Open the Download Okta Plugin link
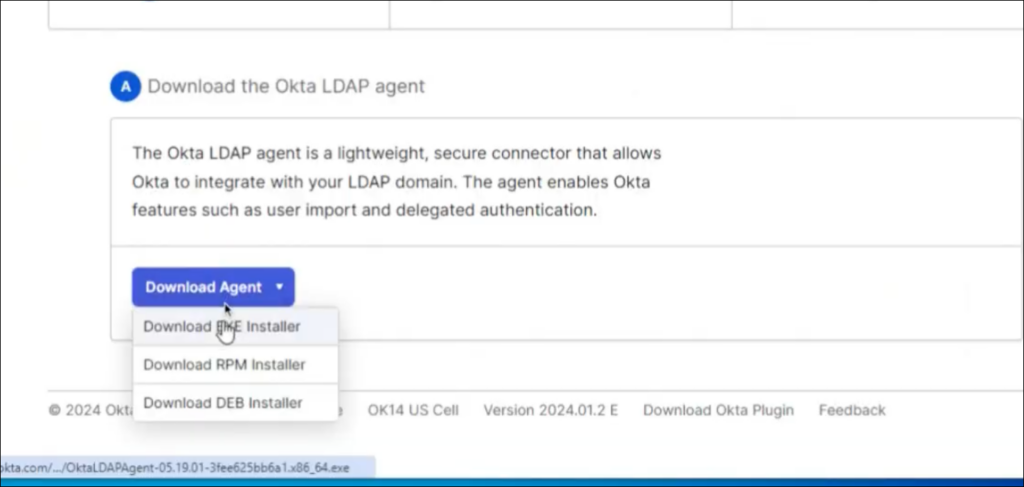Screen dimensions: 1024x487 (718, 410)
